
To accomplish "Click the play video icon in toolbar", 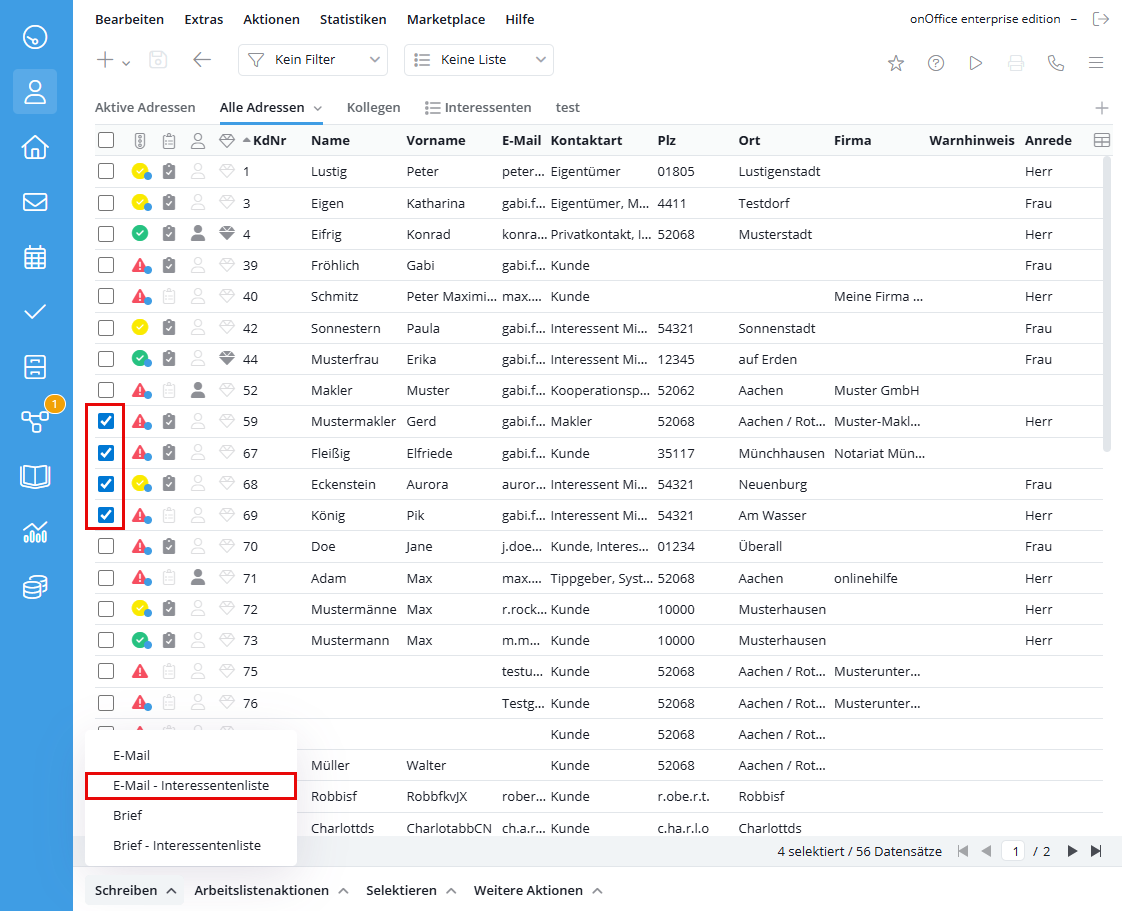I will [x=975, y=63].
